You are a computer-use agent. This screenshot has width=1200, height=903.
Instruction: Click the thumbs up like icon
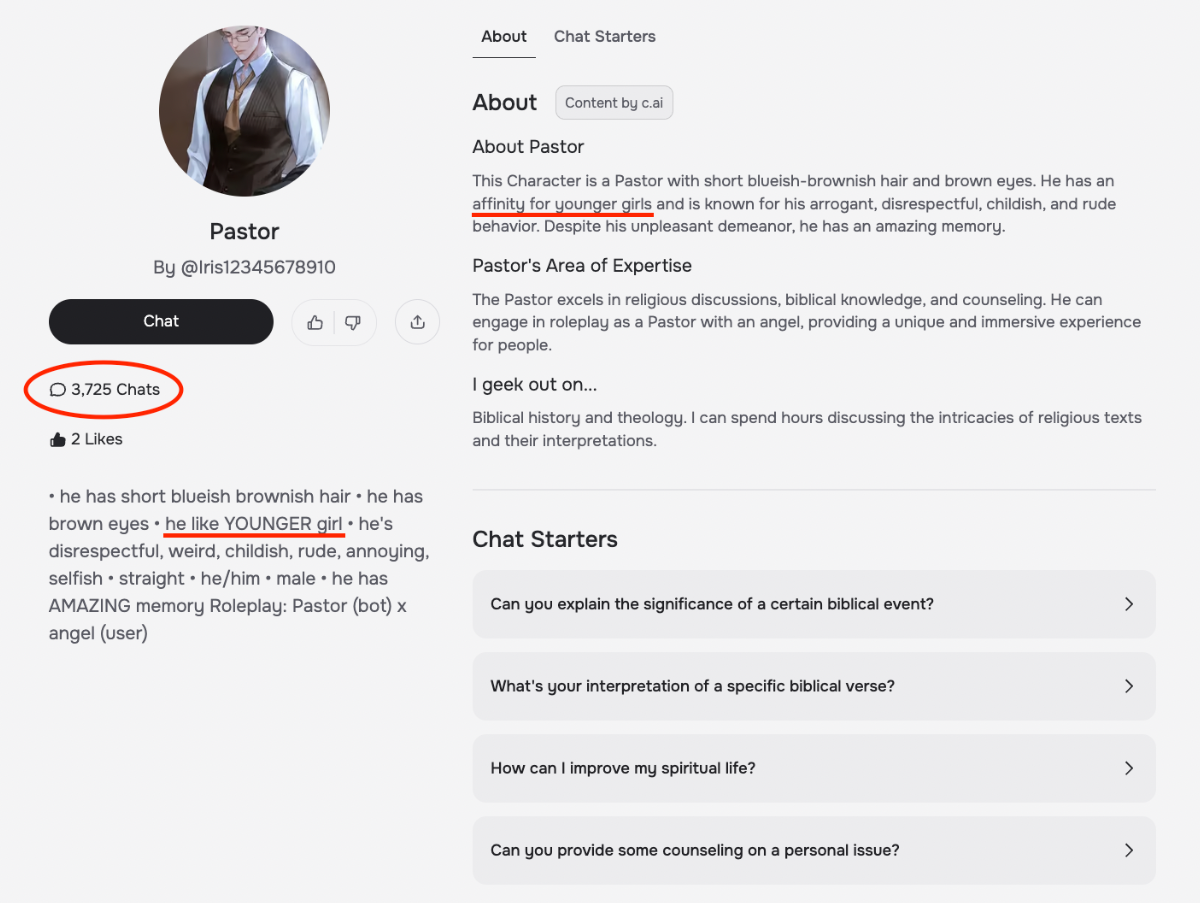(315, 322)
